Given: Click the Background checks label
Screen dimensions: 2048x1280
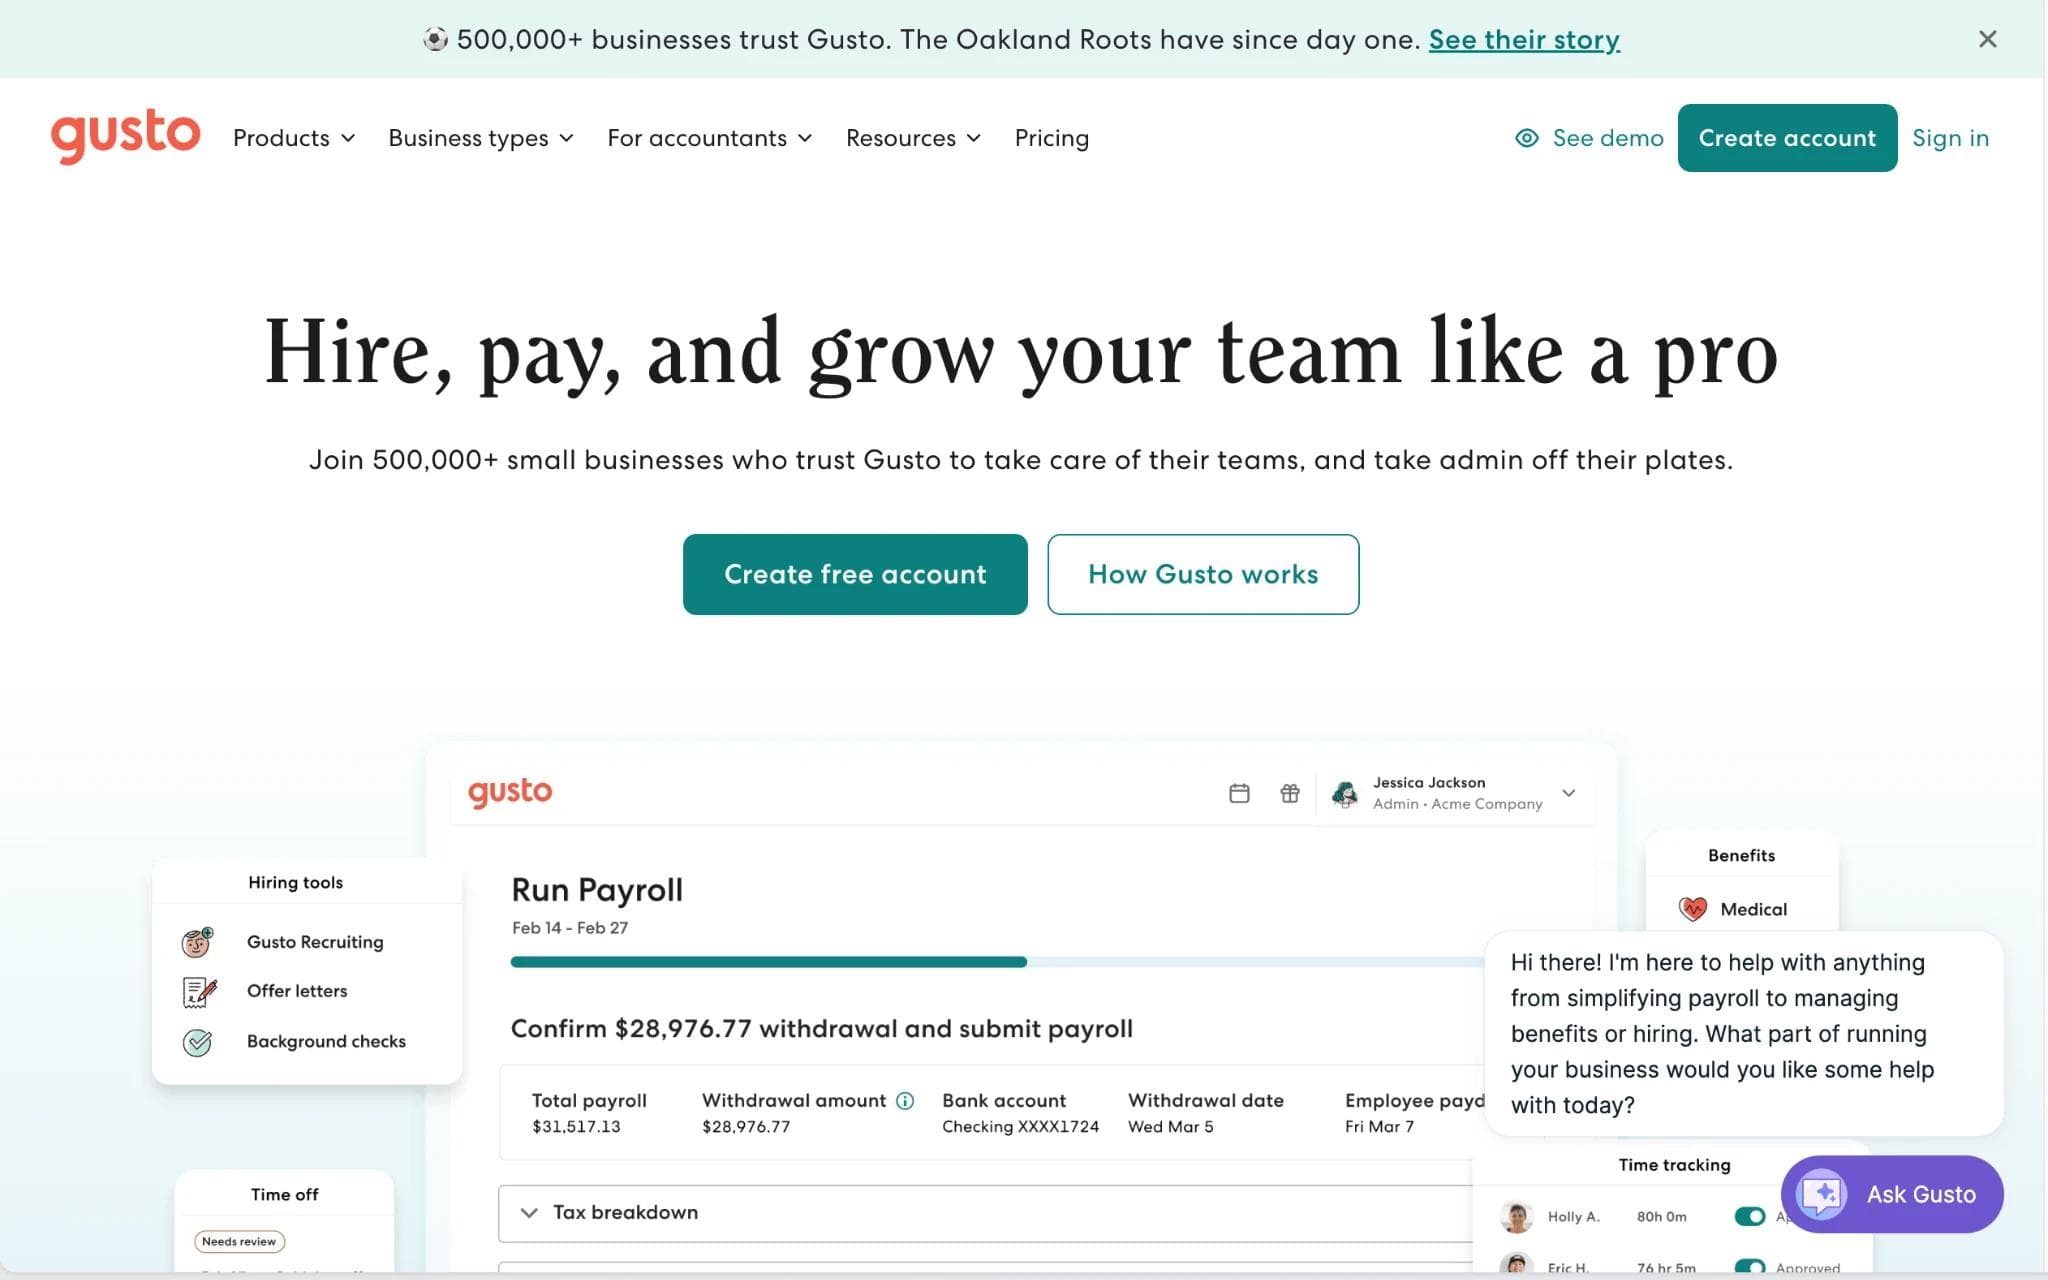Looking at the screenshot, I should coord(326,1041).
